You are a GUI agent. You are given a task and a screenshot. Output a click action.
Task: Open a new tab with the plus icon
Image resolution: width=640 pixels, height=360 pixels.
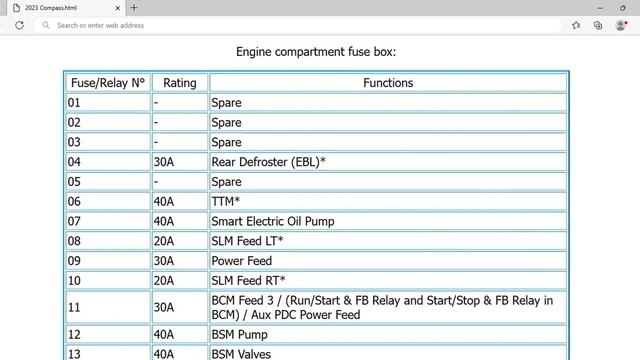(134, 8)
